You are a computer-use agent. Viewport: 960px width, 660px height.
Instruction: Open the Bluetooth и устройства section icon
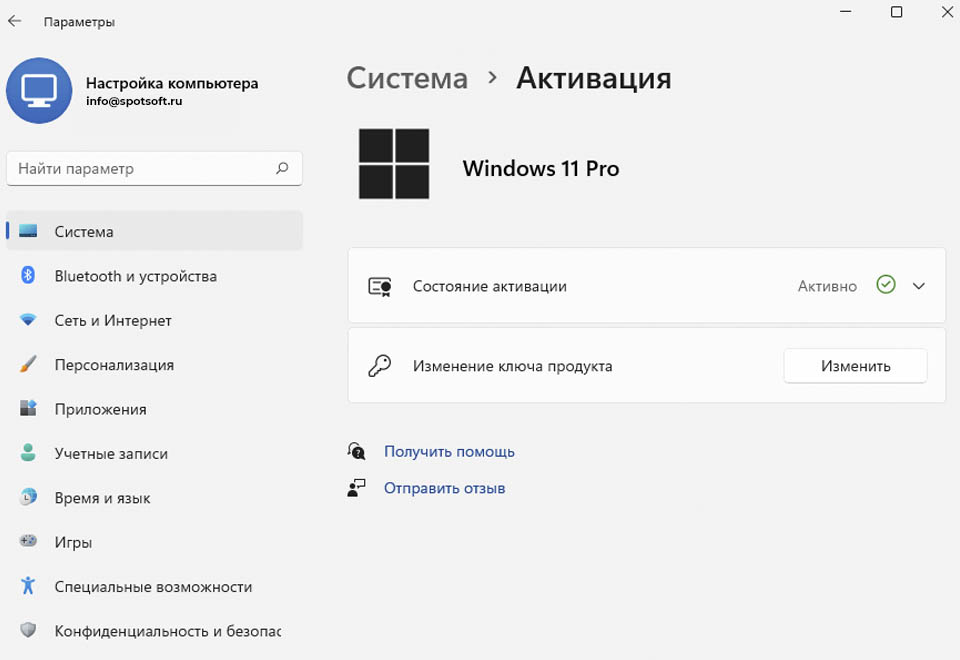pos(27,276)
